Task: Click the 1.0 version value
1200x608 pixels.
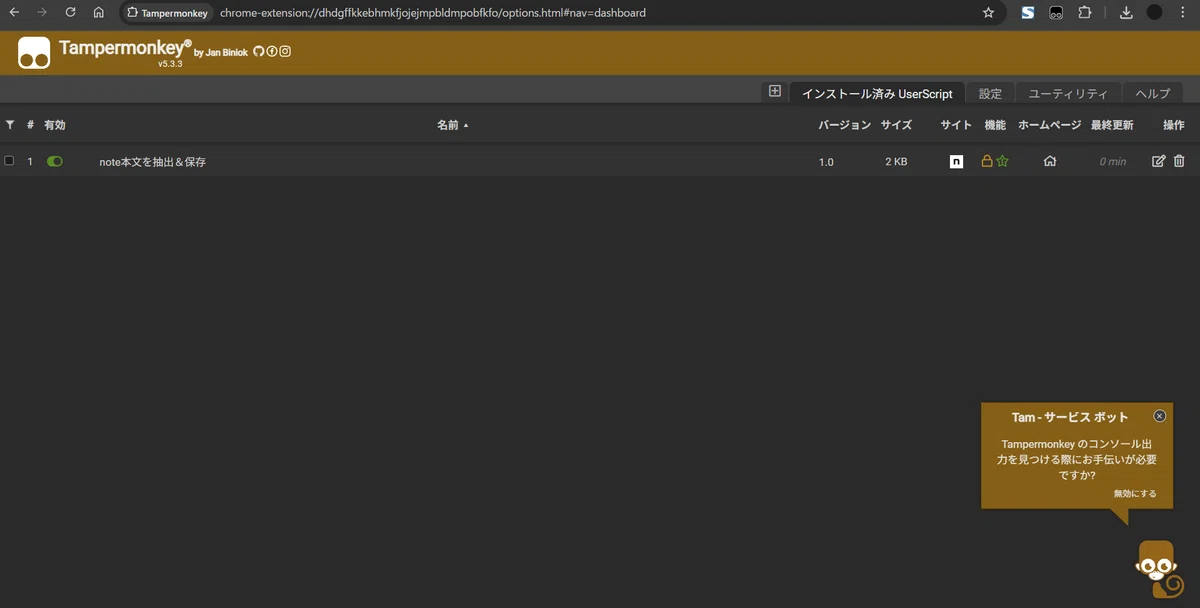Action: (x=826, y=161)
